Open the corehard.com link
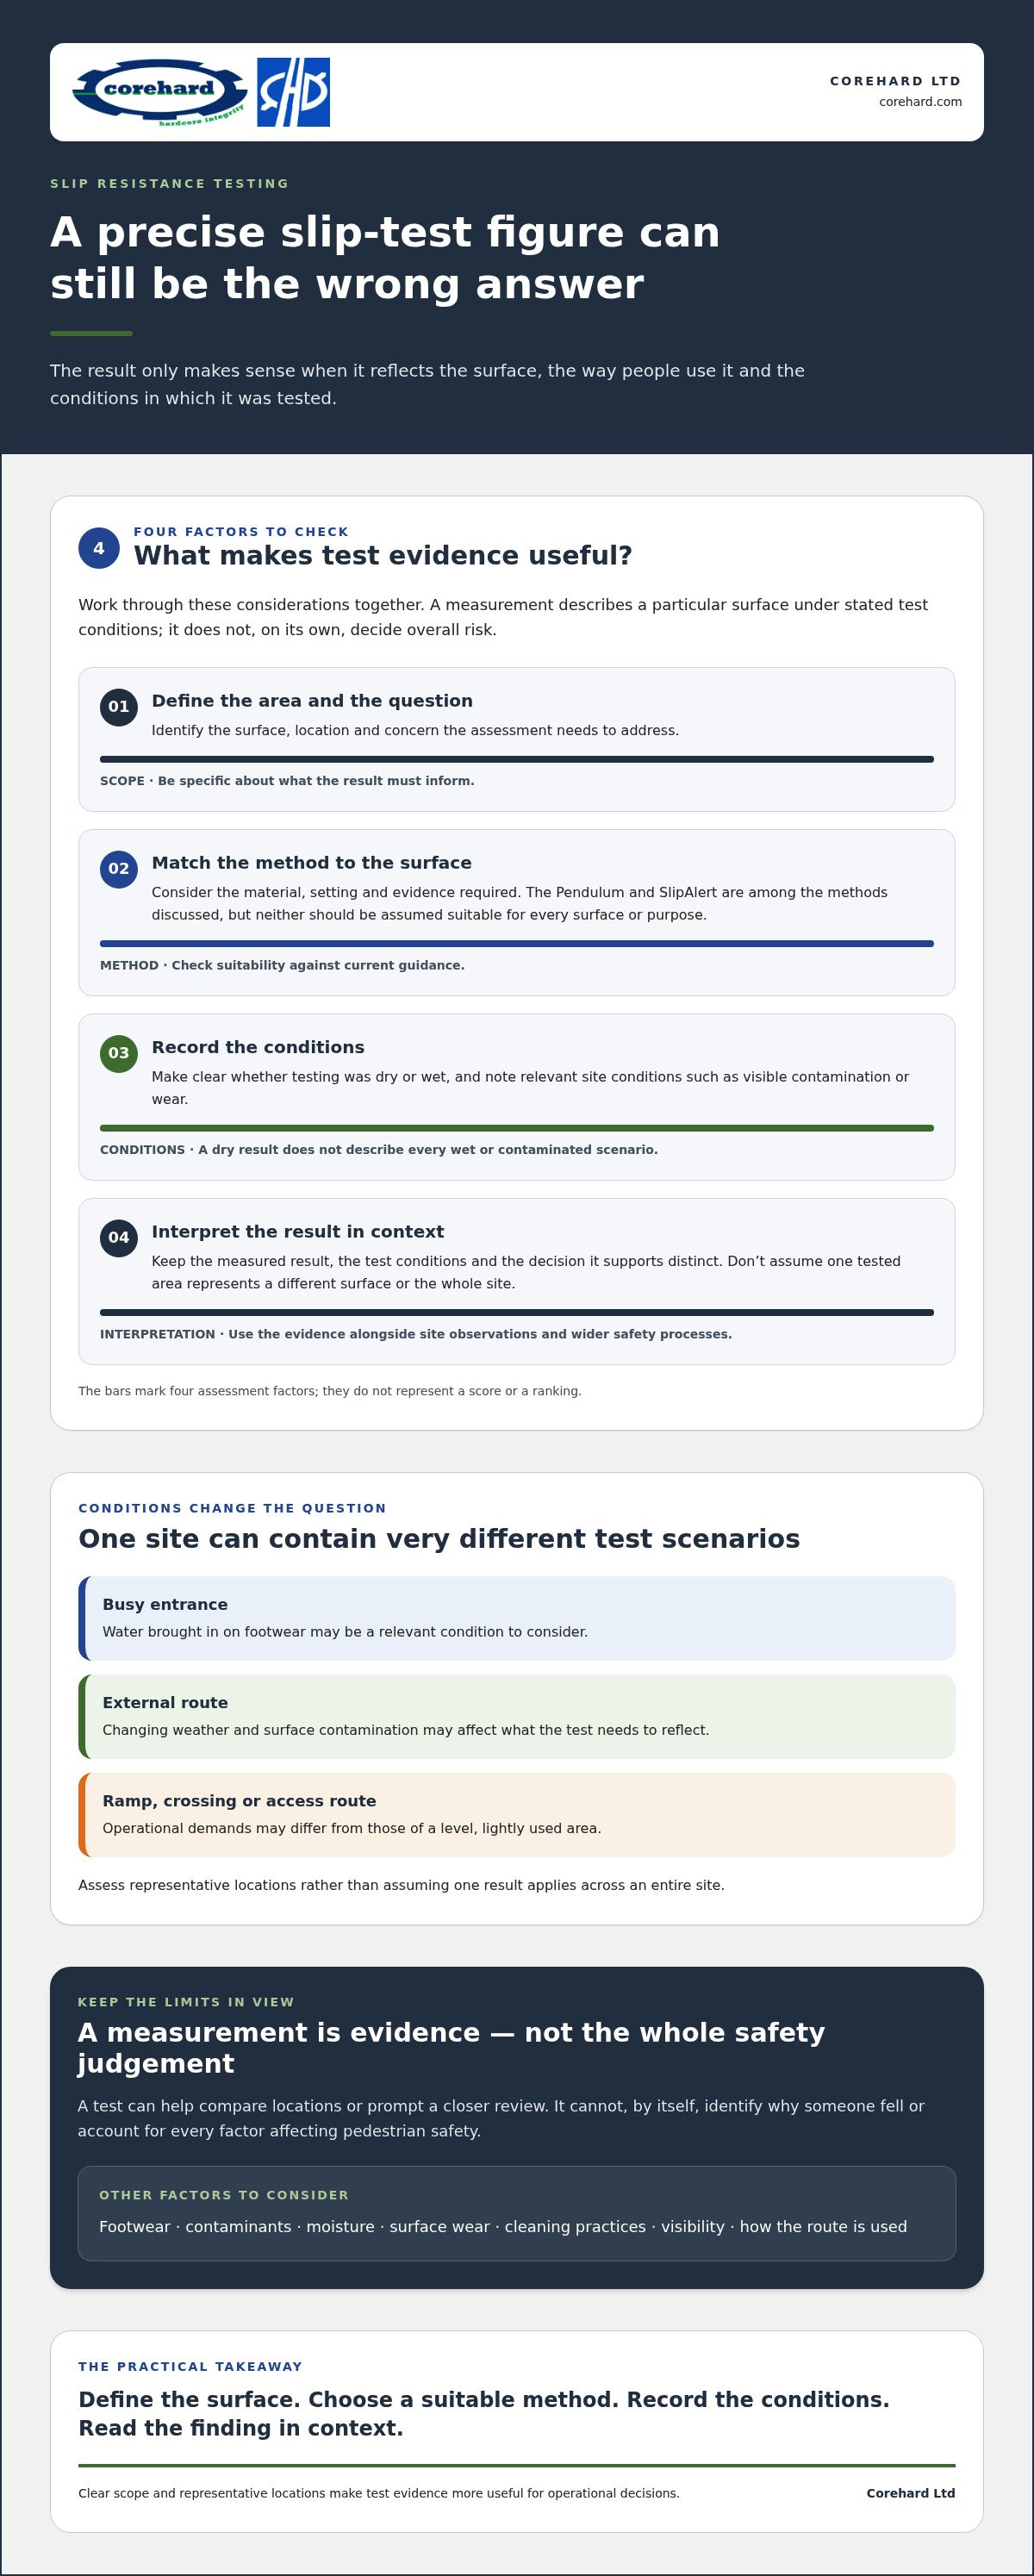Viewport: 1034px width, 2576px height. point(920,102)
